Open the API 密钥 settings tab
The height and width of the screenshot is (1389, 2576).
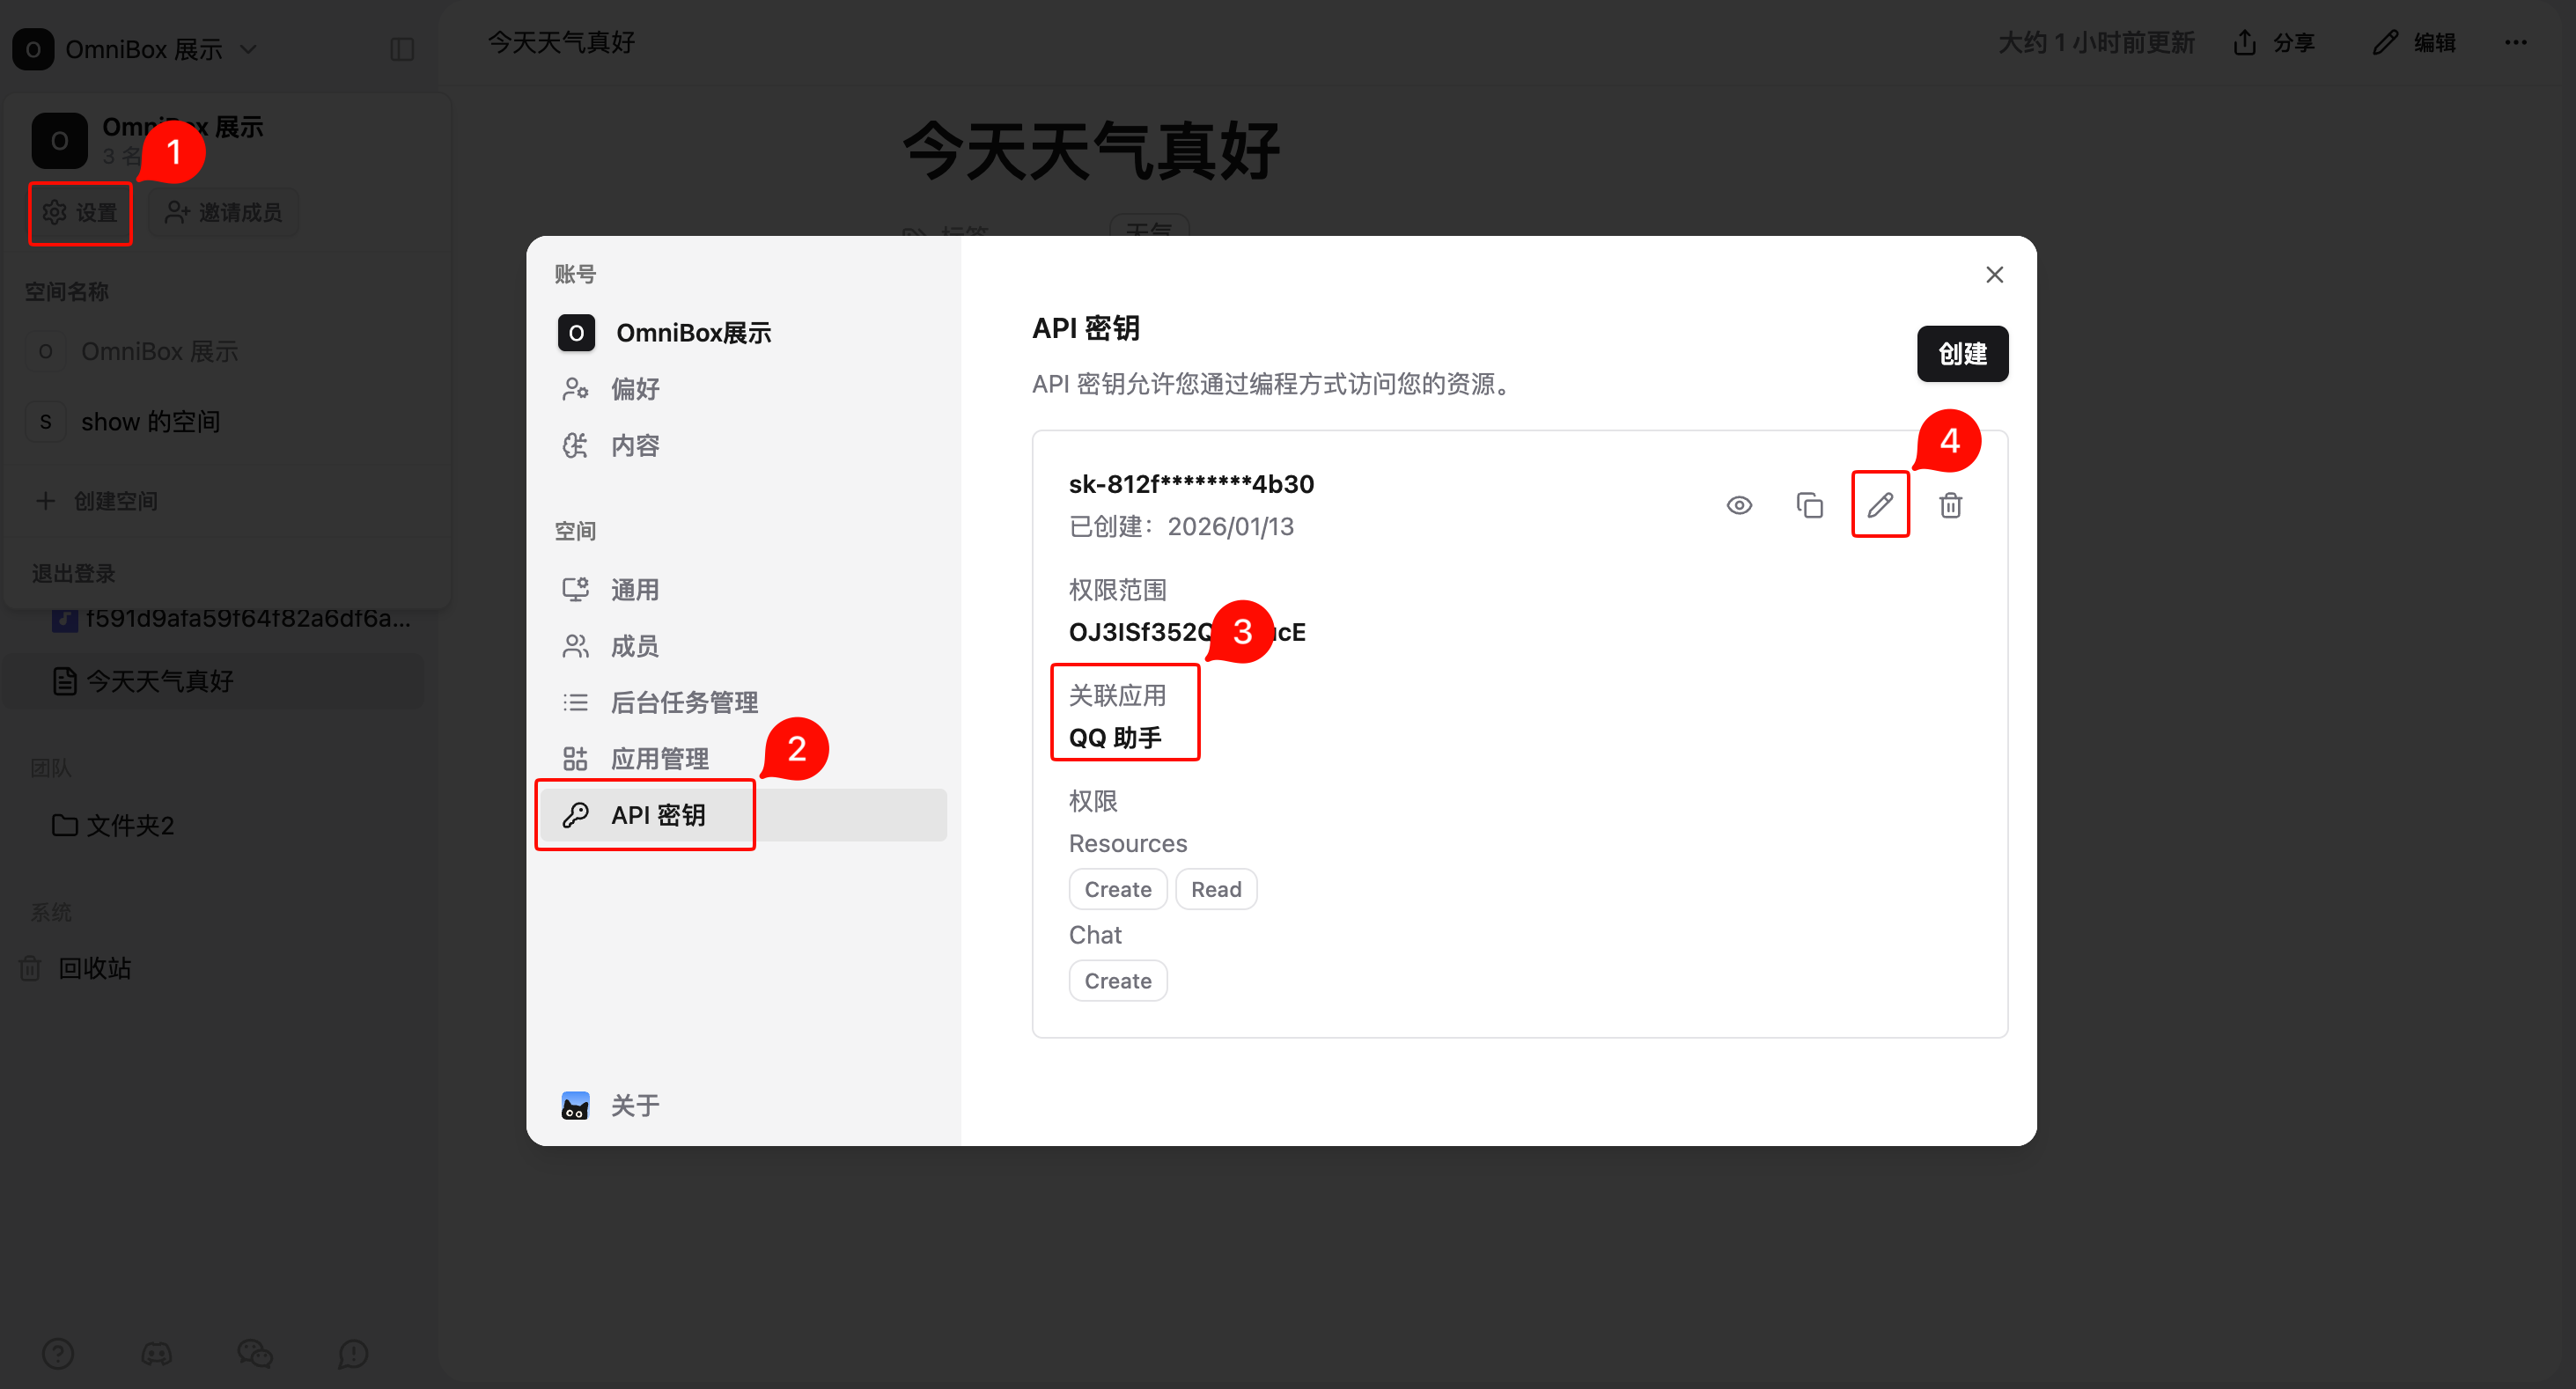tap(658, 814)
